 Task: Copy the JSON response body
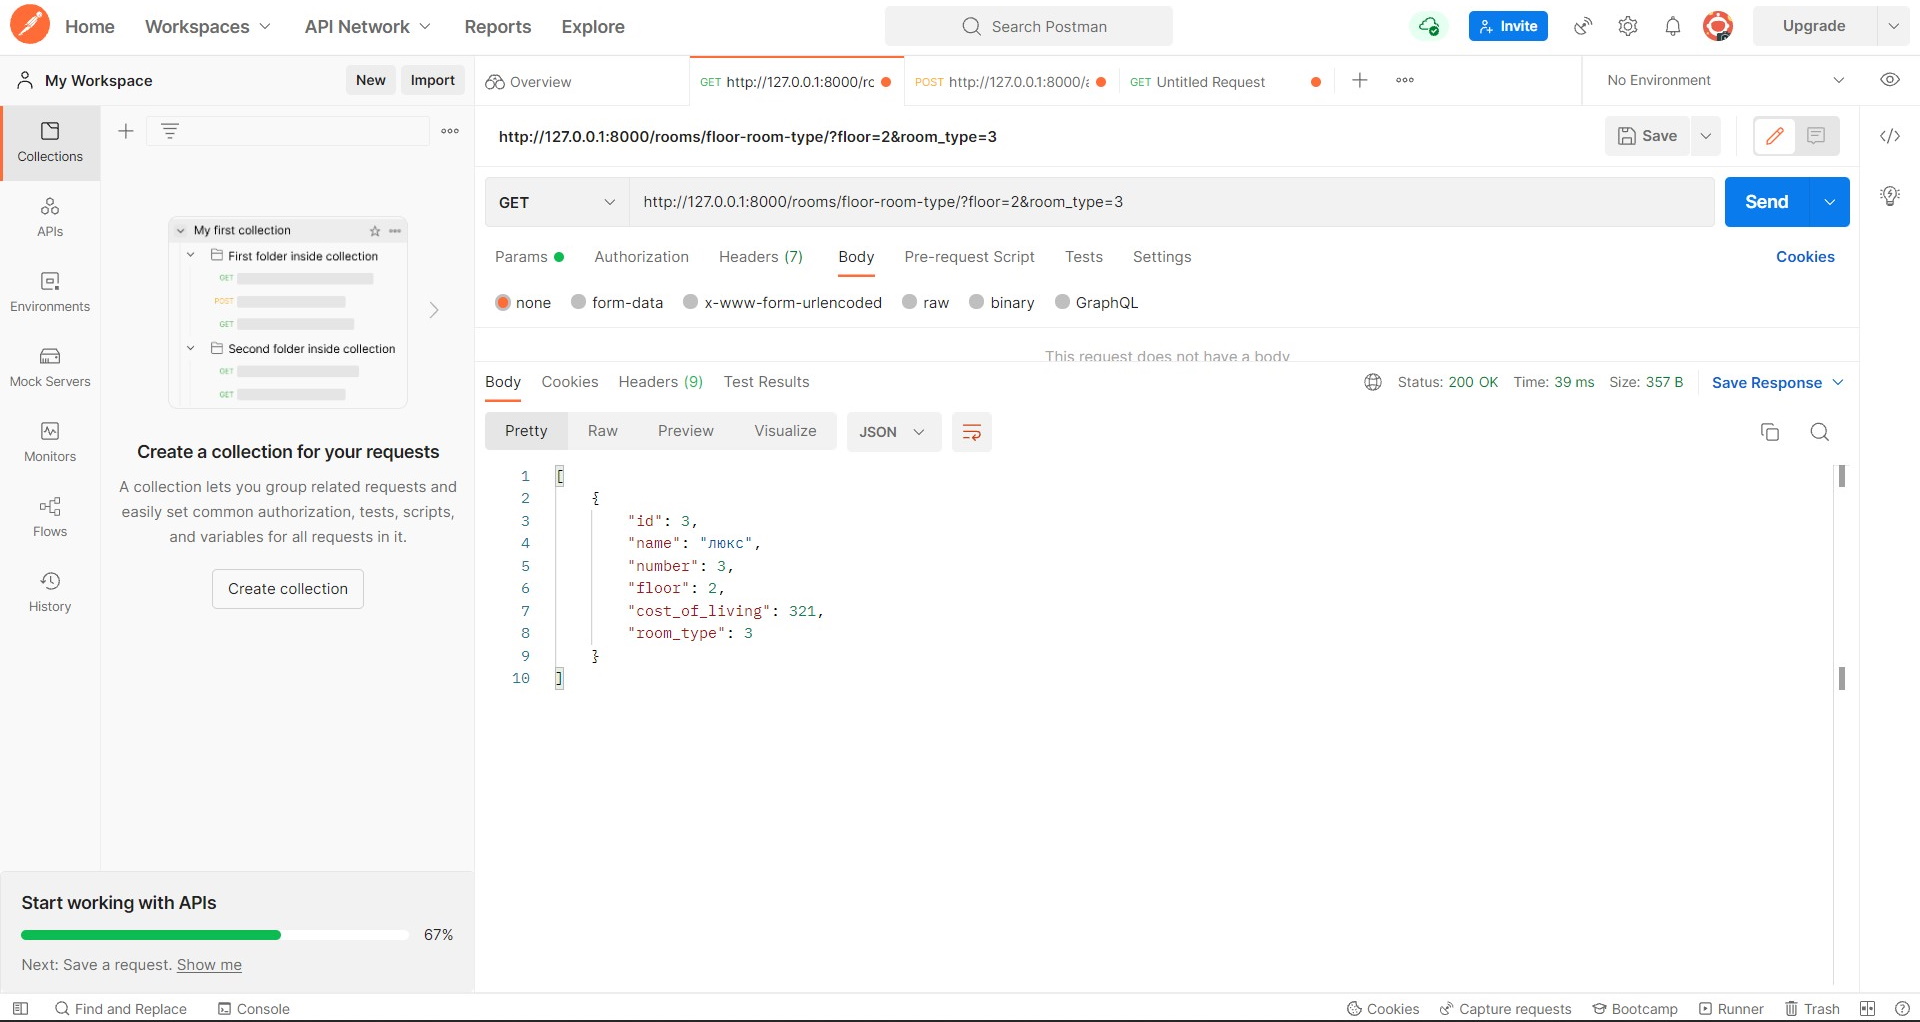coord(1770,432)
